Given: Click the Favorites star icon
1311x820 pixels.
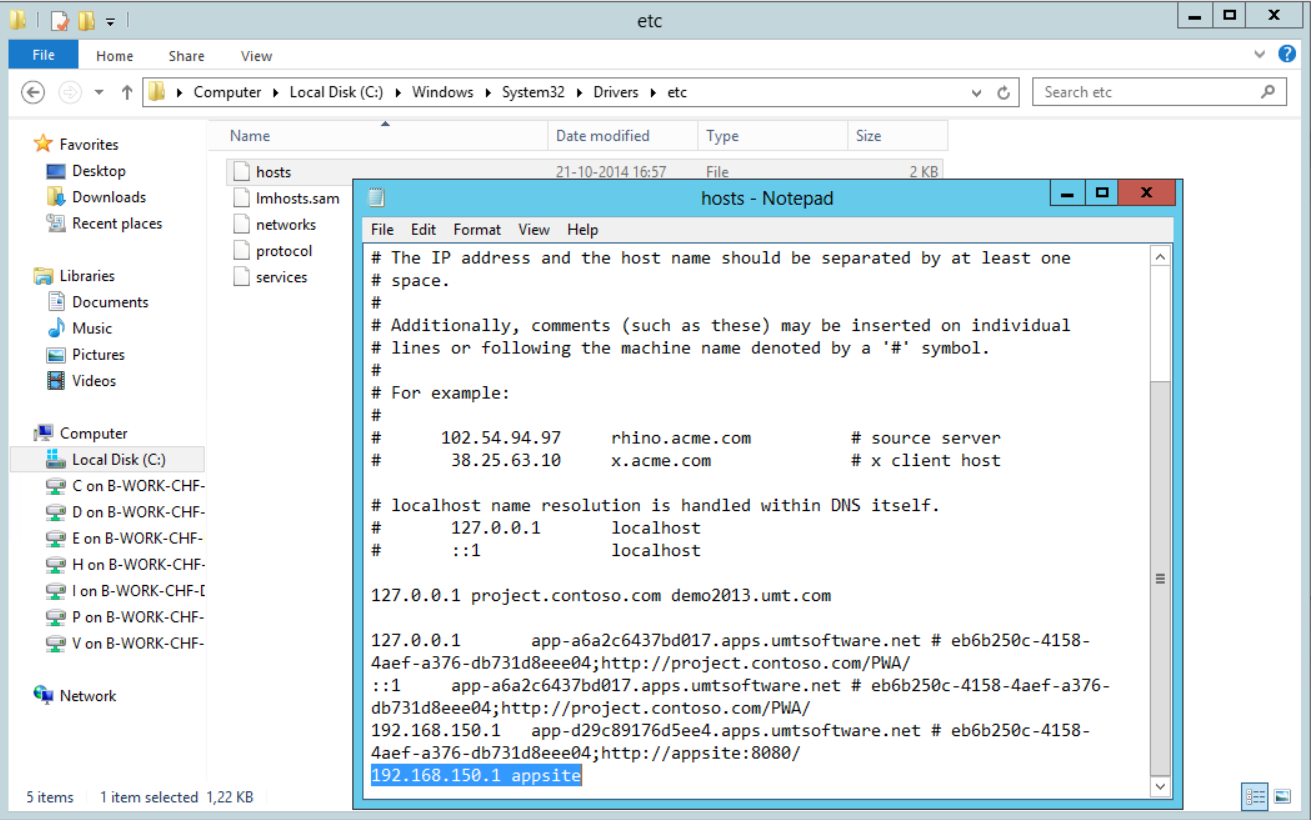Looking at the screenshot, I should click(x=43, y=144).
